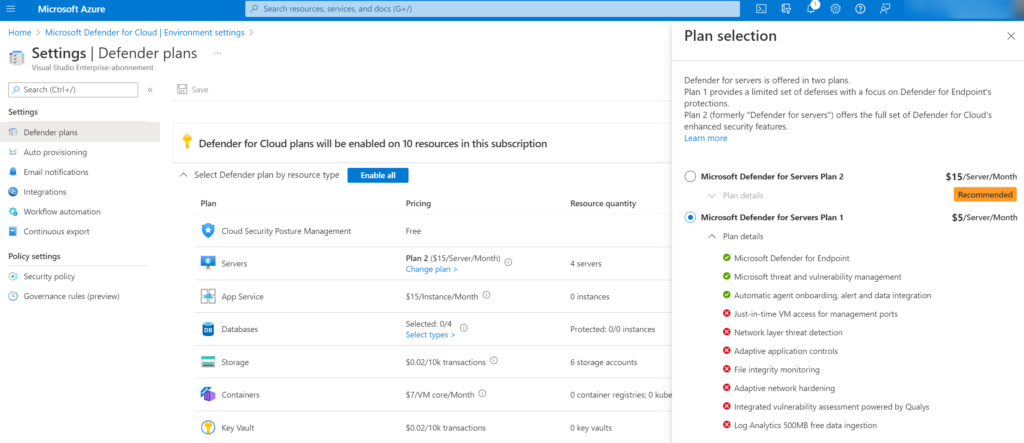The width and height of the screenshot is (1024, 443).
Task: Select Microsoft Defender for Servers Plan 2
Action: pos(690,176)
